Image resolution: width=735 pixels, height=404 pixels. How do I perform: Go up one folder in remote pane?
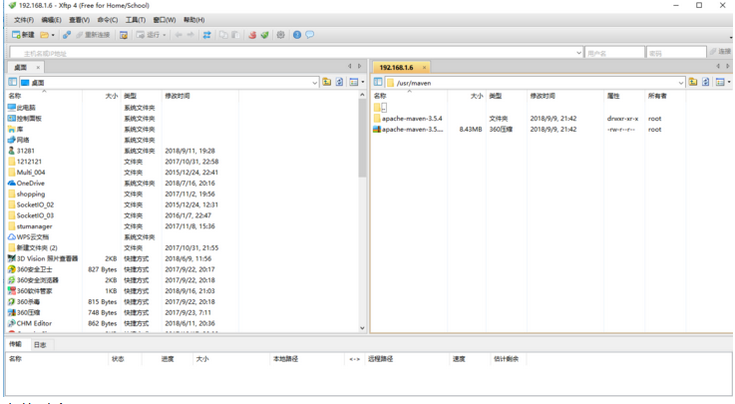click(692, 82)
